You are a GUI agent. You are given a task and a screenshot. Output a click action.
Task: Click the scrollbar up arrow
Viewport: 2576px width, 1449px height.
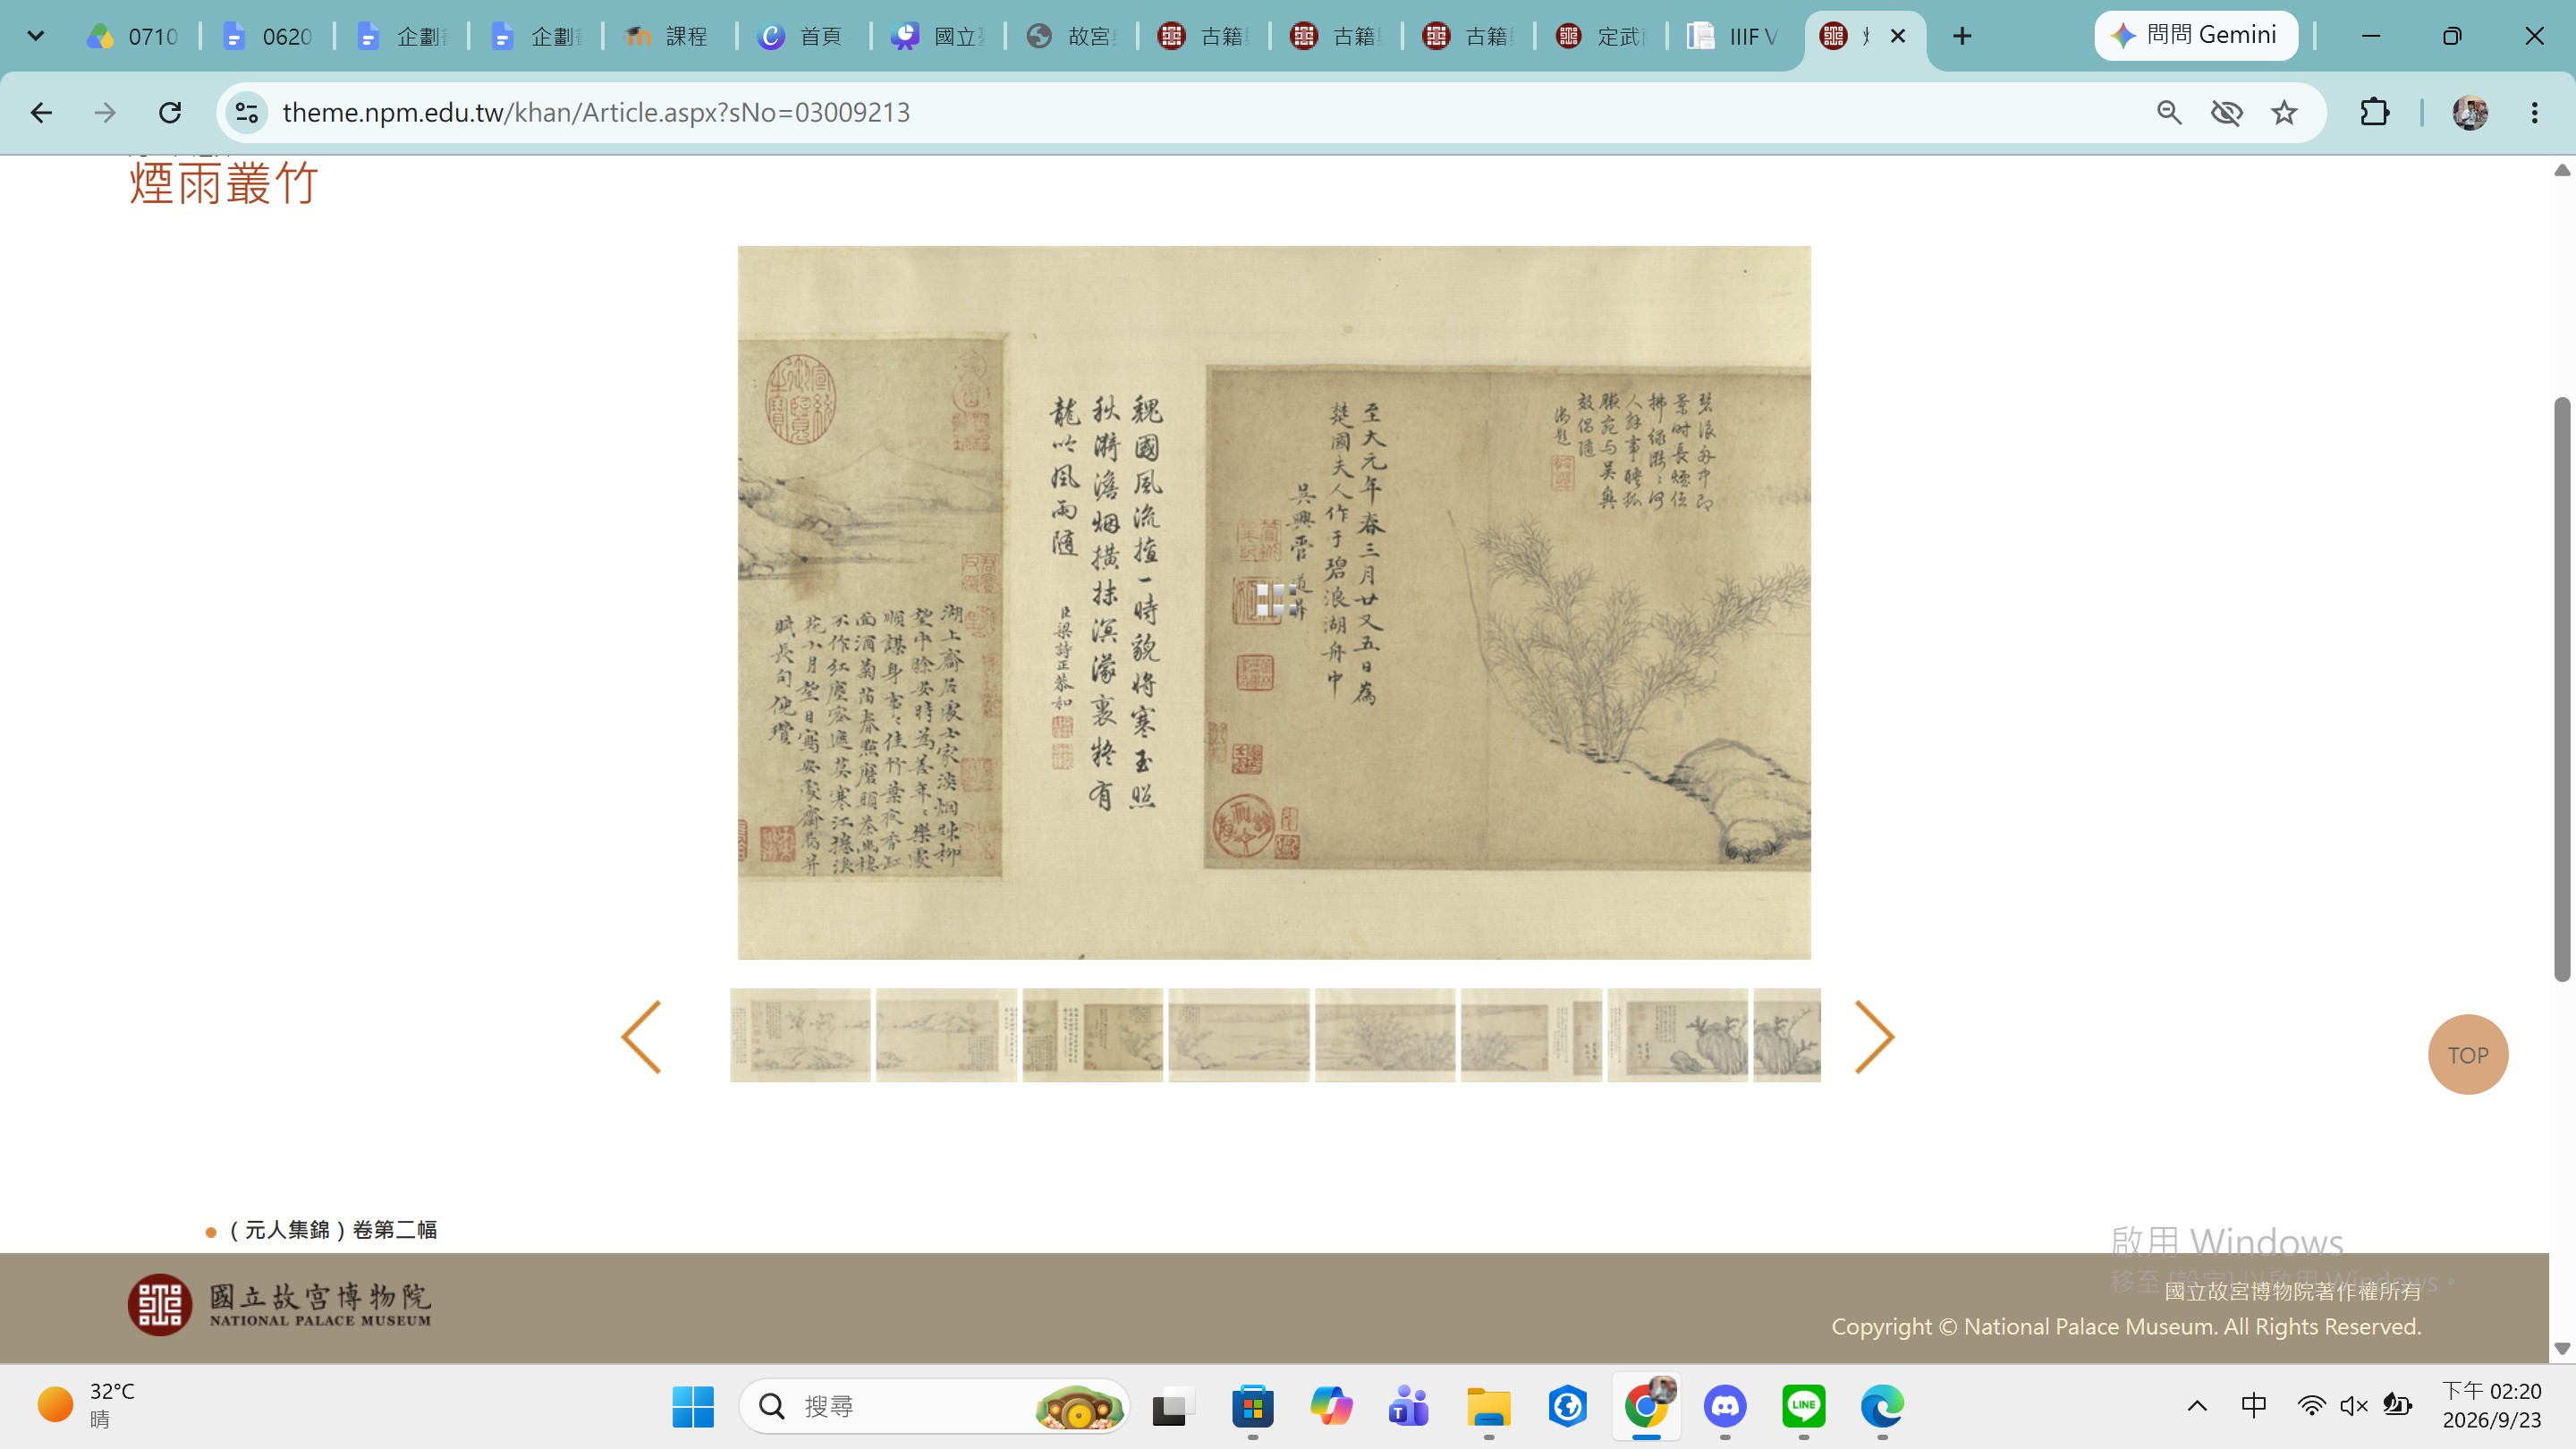pos(2562,169)
